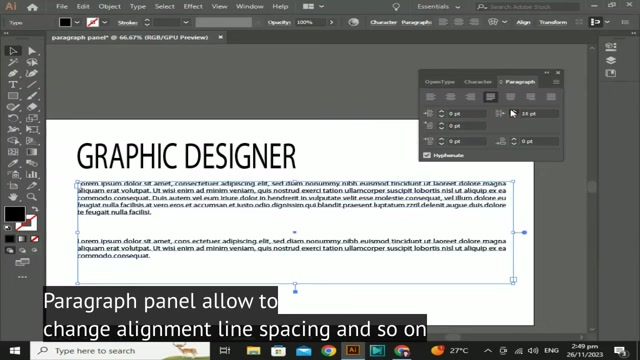640x360 pixels.
Task: Select the Shape Builder tool
Action: tap(13, 140)
